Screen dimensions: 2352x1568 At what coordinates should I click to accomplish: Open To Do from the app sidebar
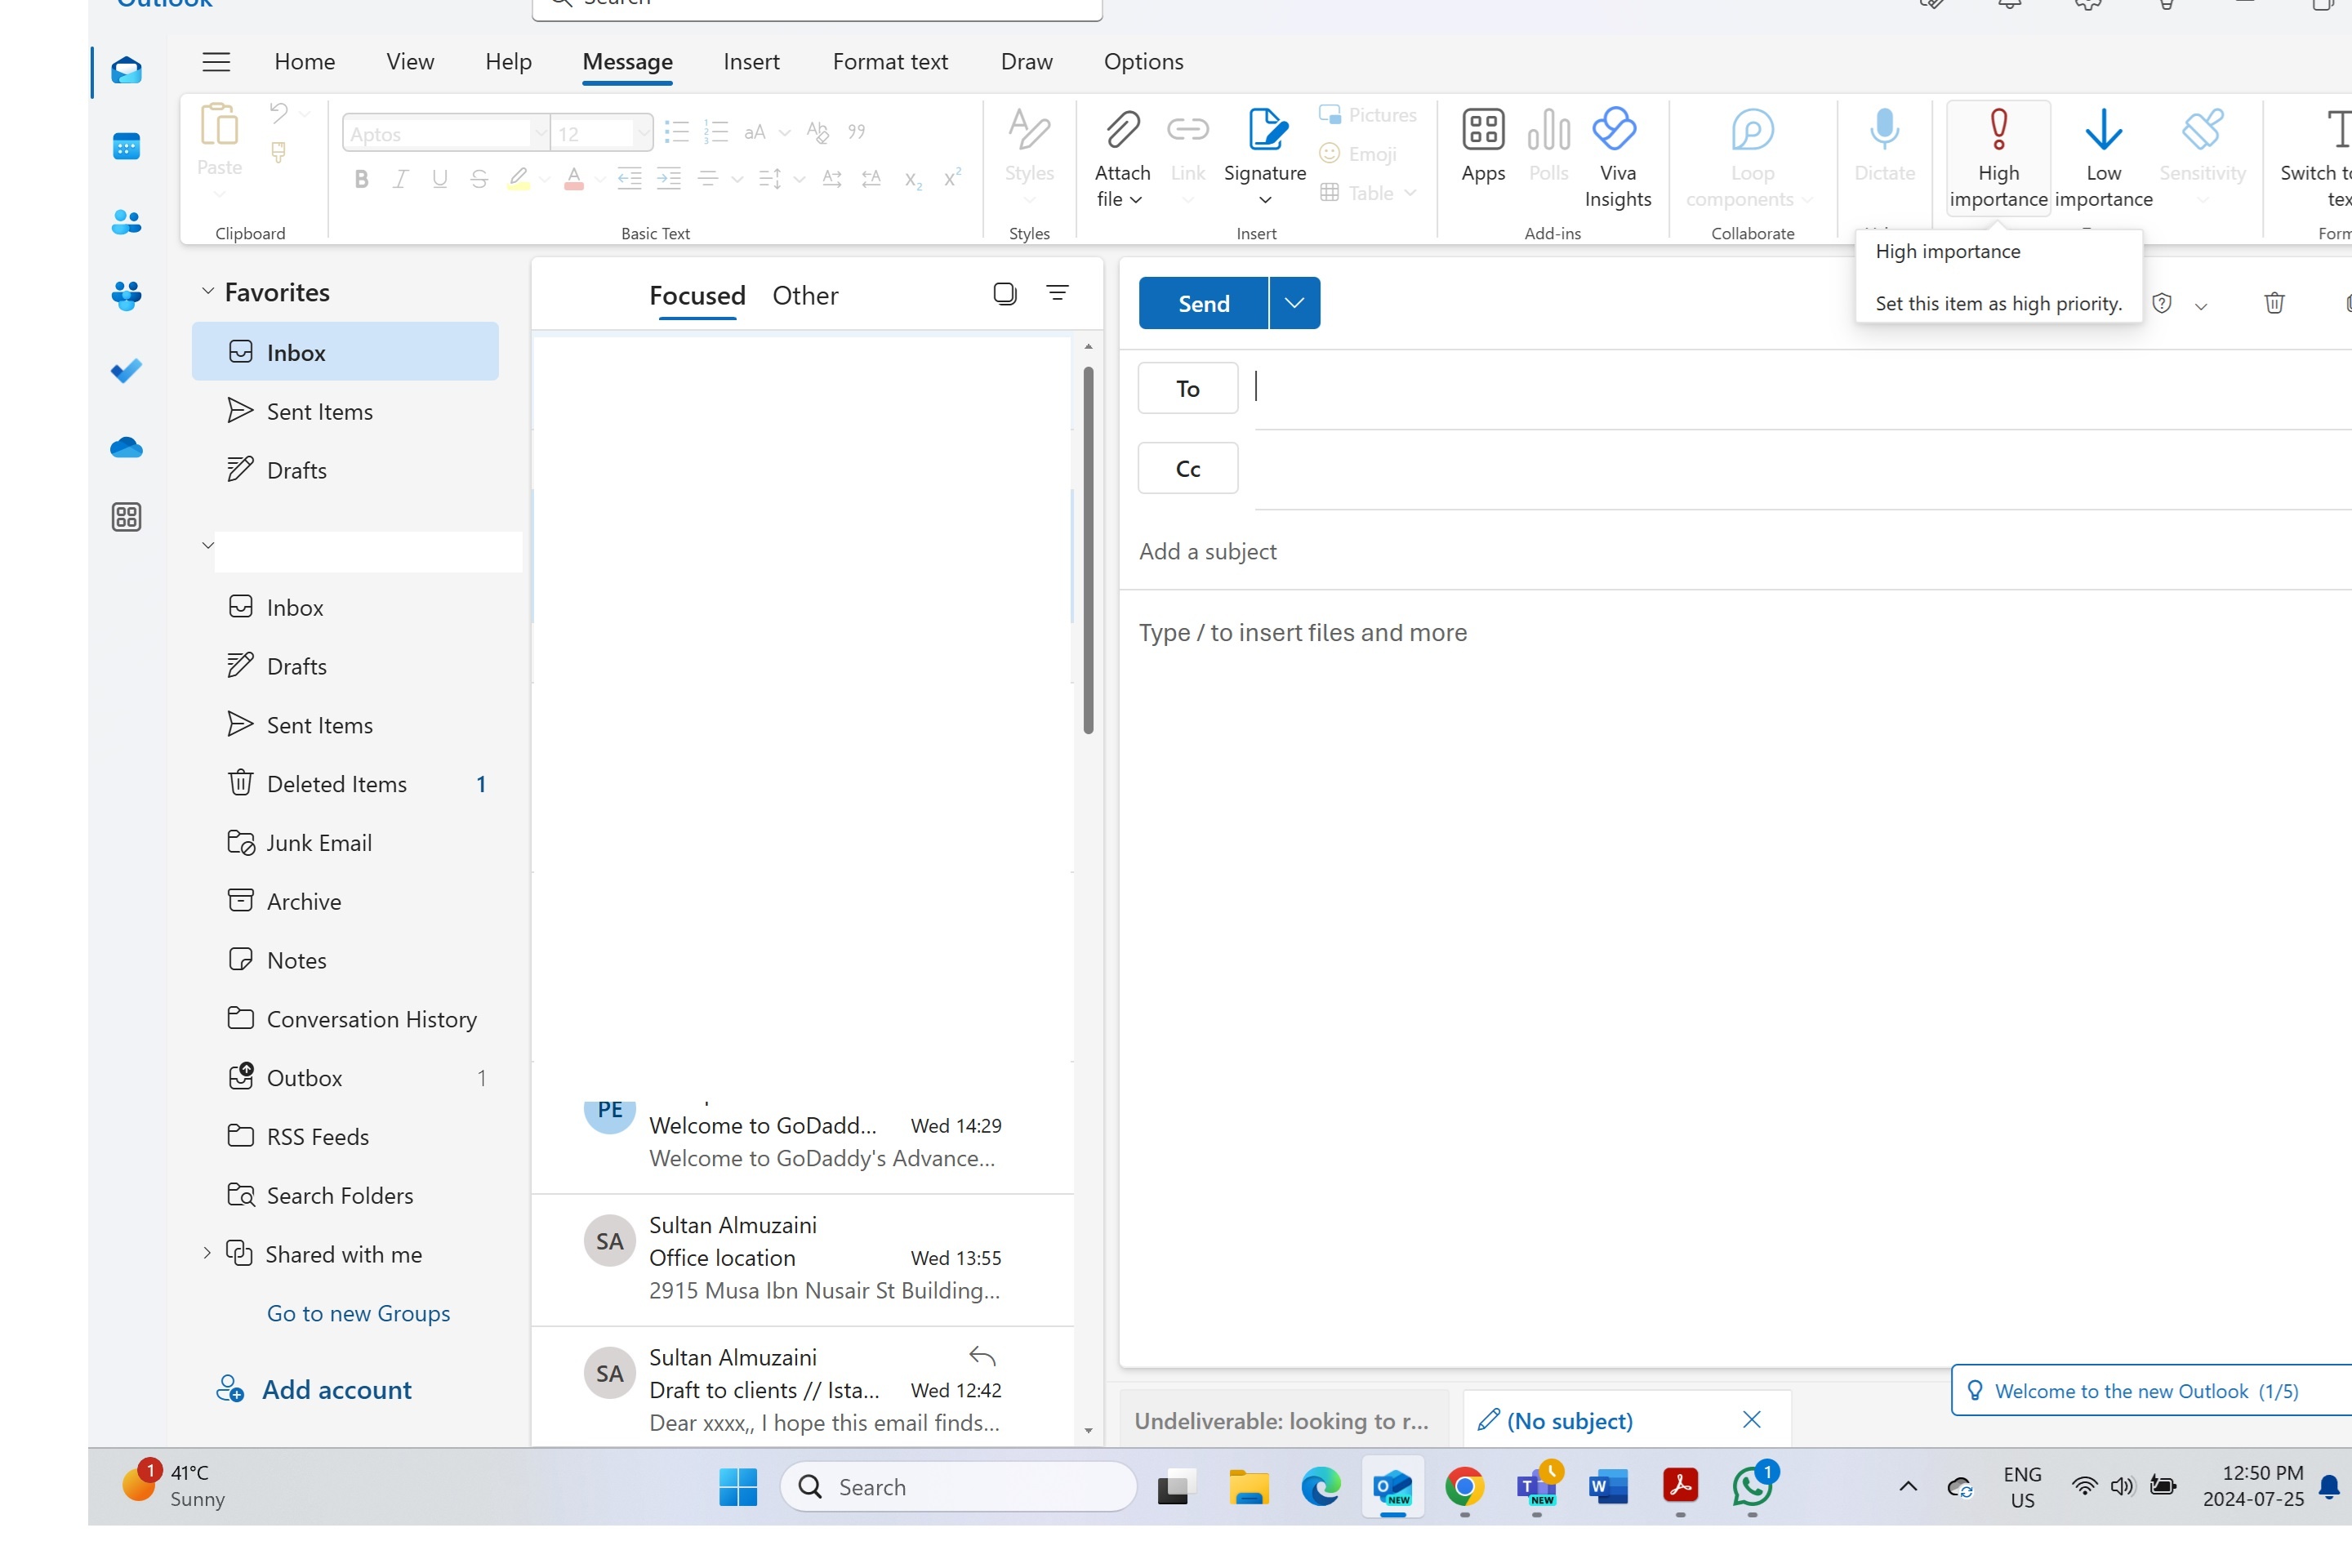[127, 370]
